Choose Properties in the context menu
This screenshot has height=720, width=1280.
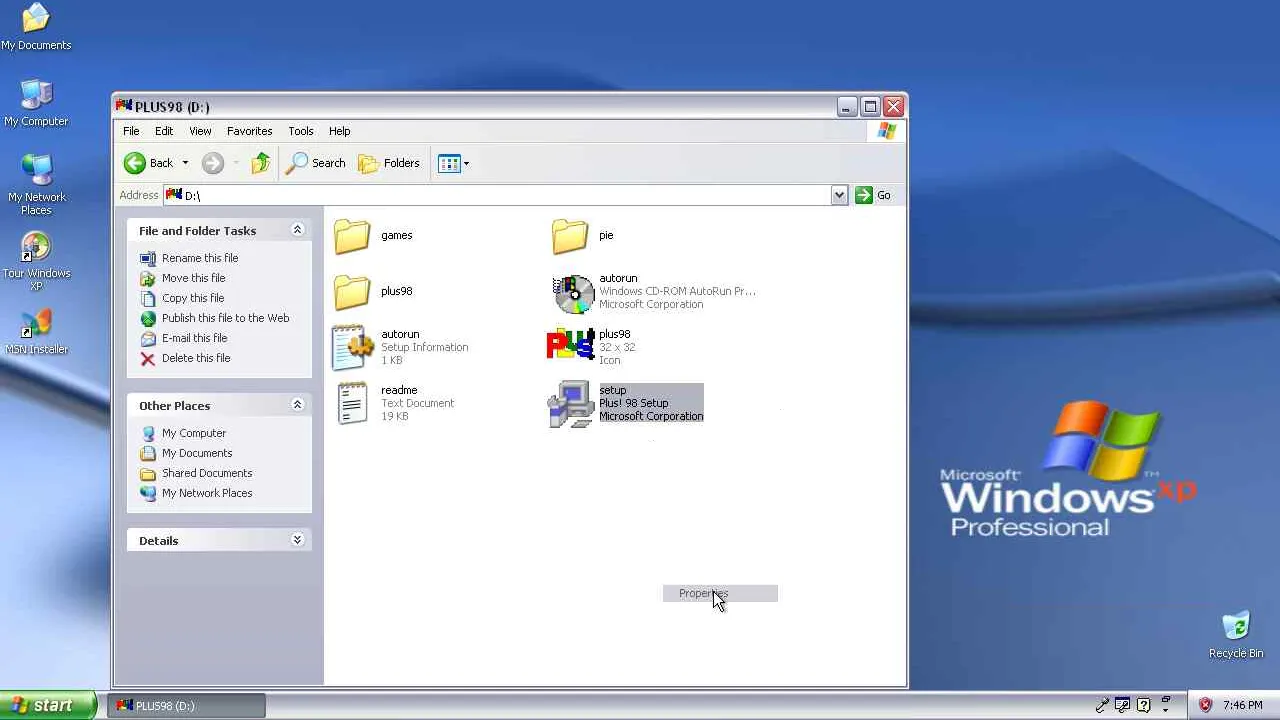pos(720,594)
